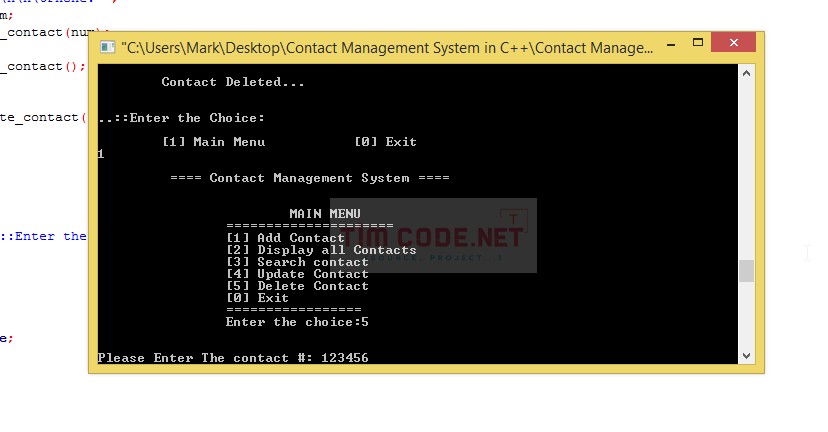The image size is (828, 432).
Task: Click the console title bar path text
Action: pyautogui.click(x=387, y=48)
